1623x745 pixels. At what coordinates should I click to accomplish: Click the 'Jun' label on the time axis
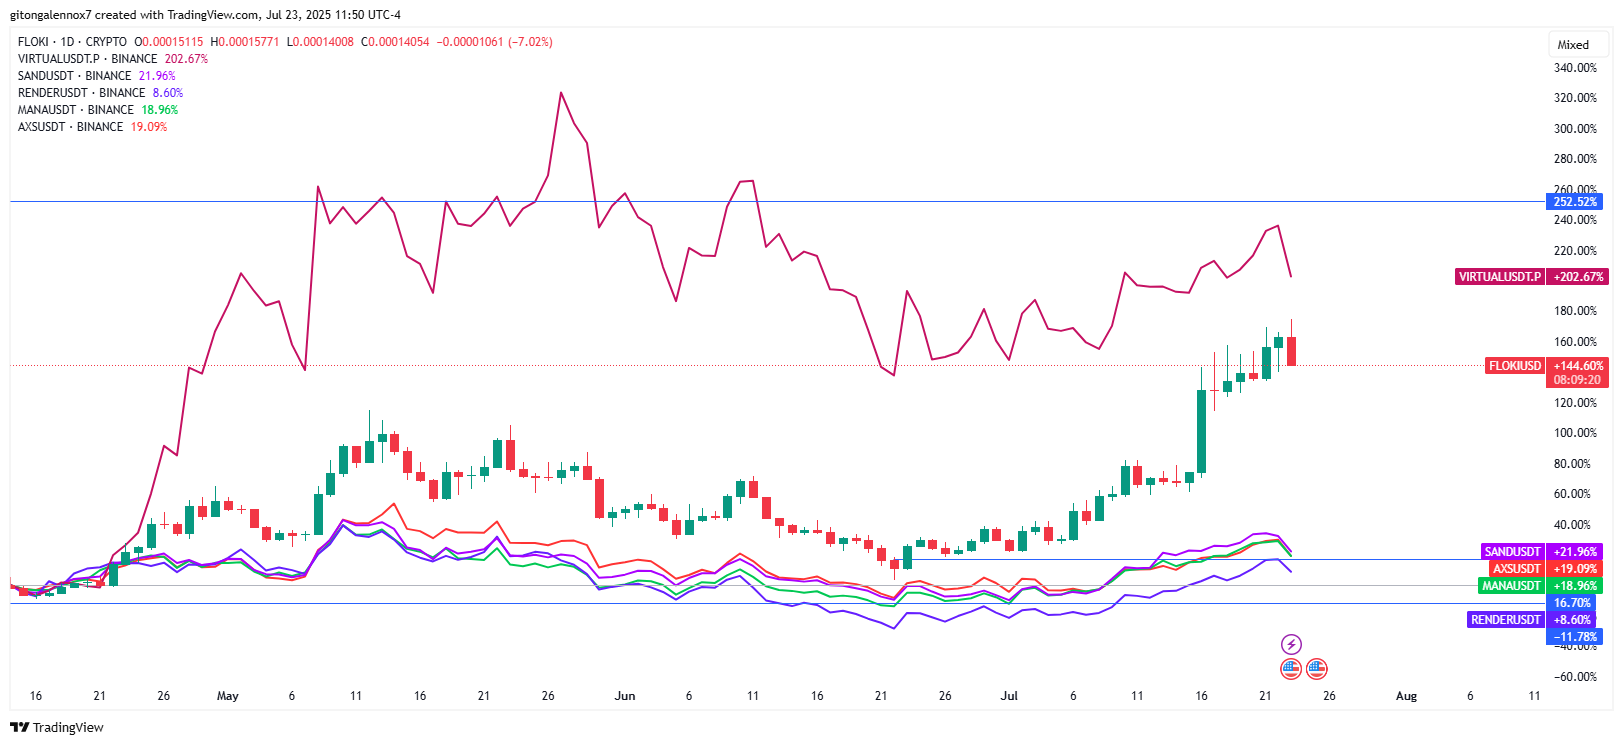tap(625, 696)
